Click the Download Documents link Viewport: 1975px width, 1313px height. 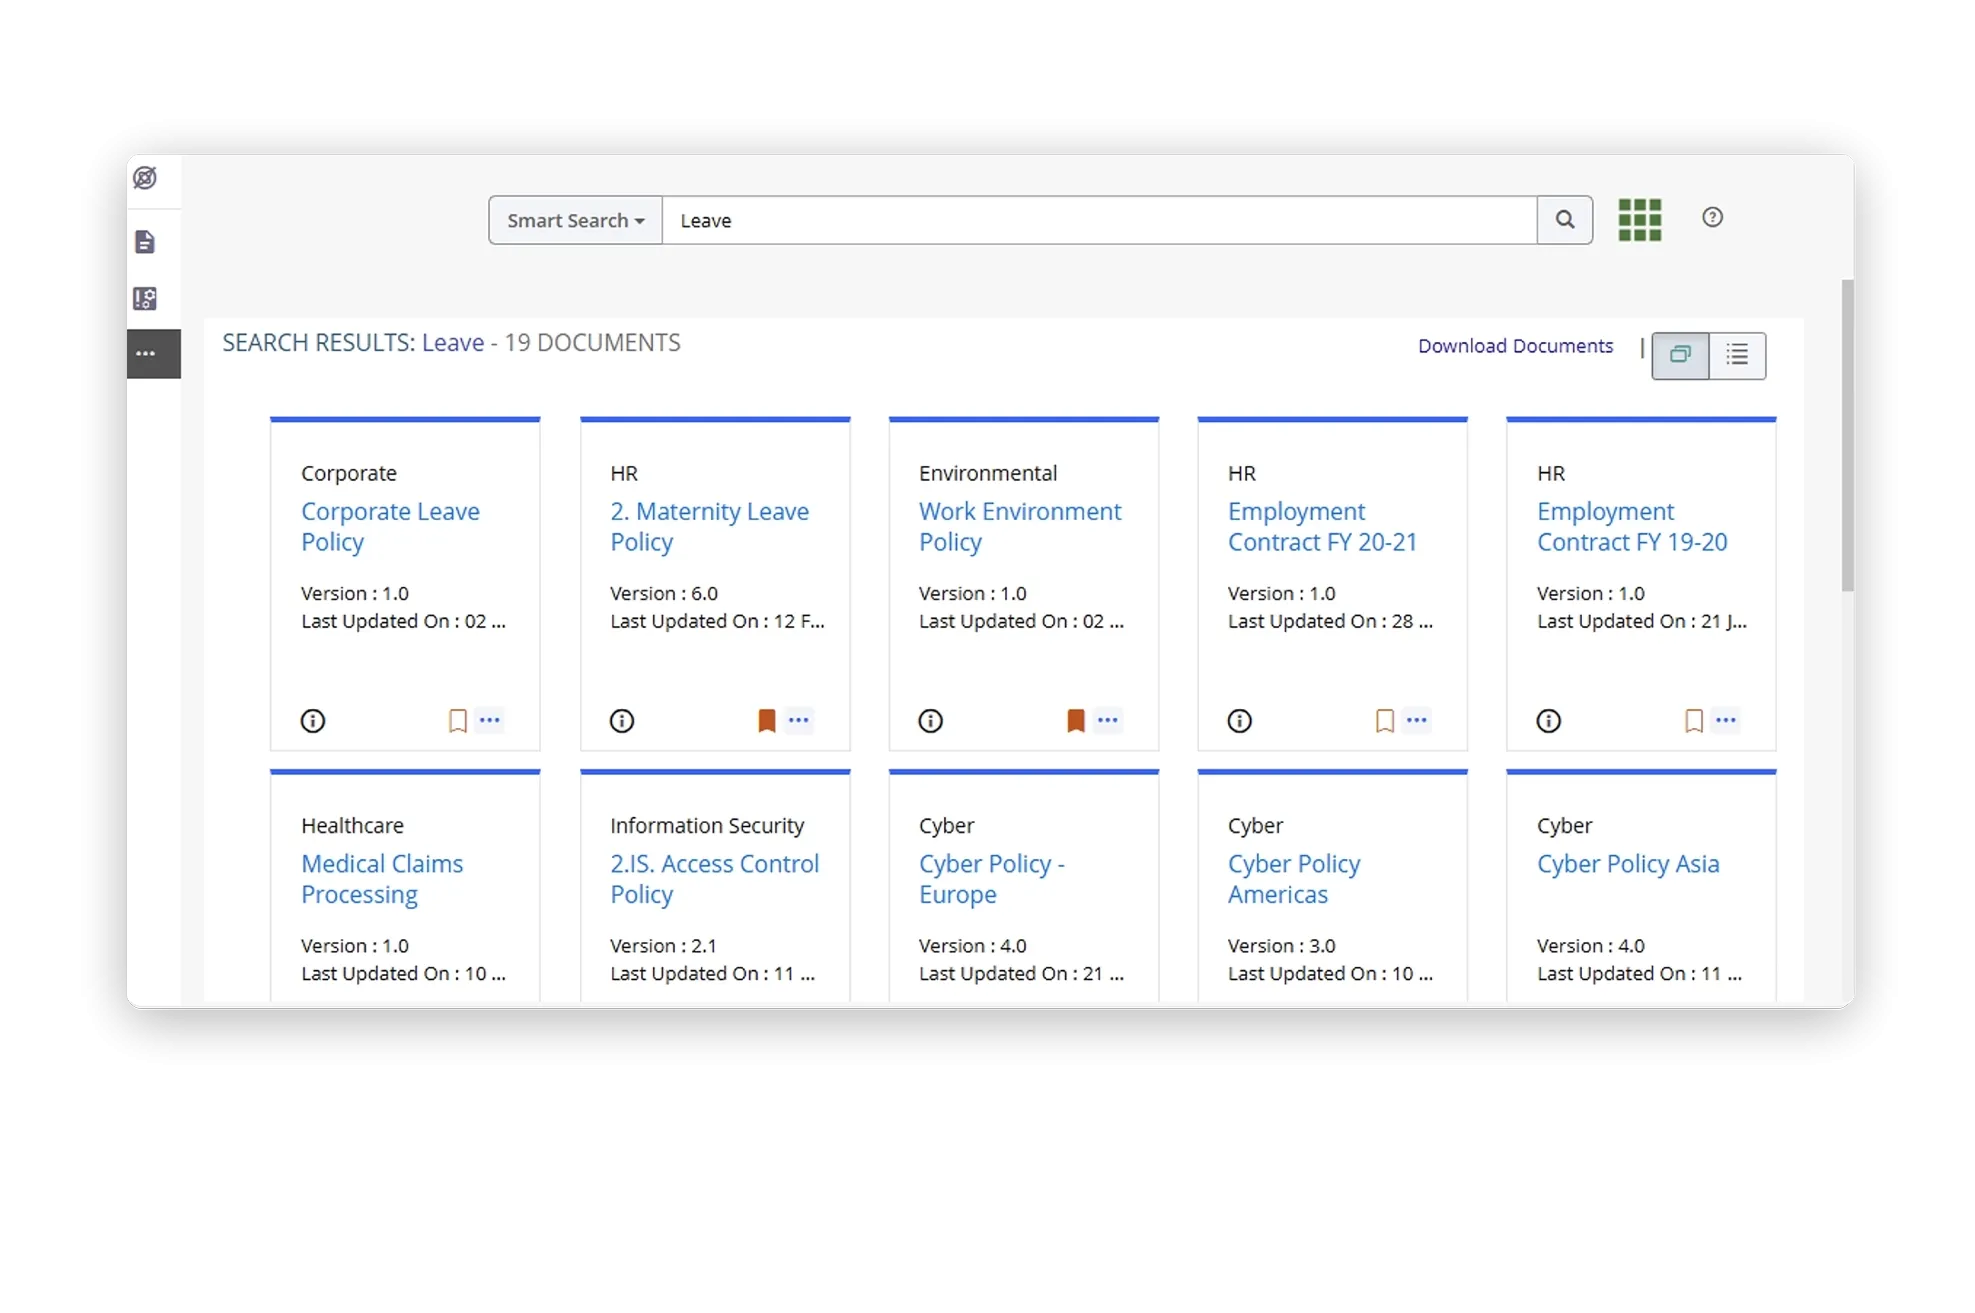[1515, 346]
